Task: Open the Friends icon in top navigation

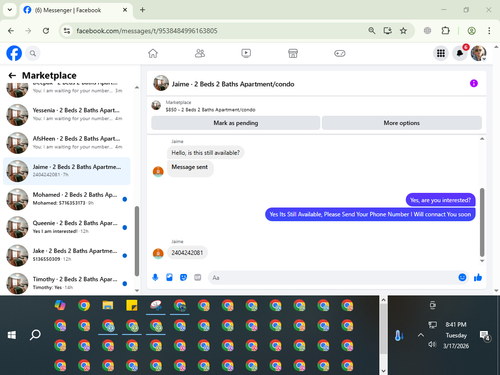Action: pos(200,53)
